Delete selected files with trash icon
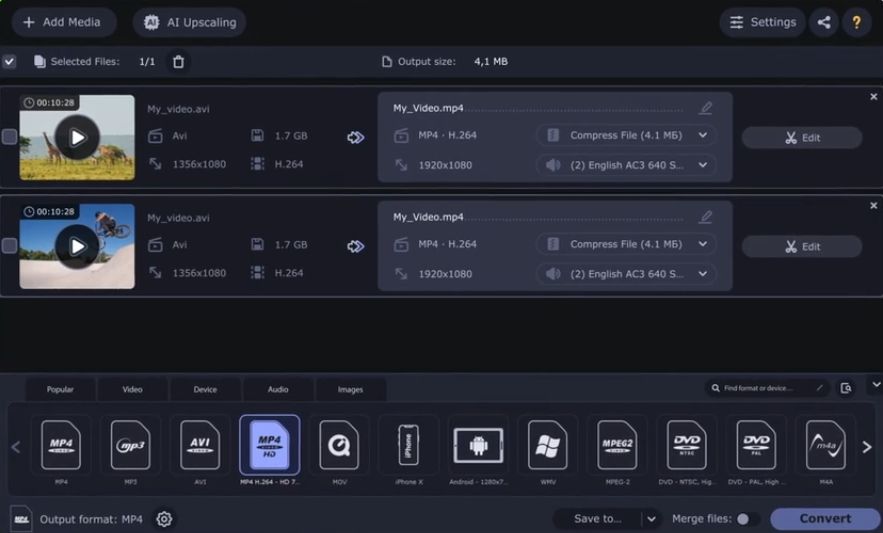 click(178, 62)
